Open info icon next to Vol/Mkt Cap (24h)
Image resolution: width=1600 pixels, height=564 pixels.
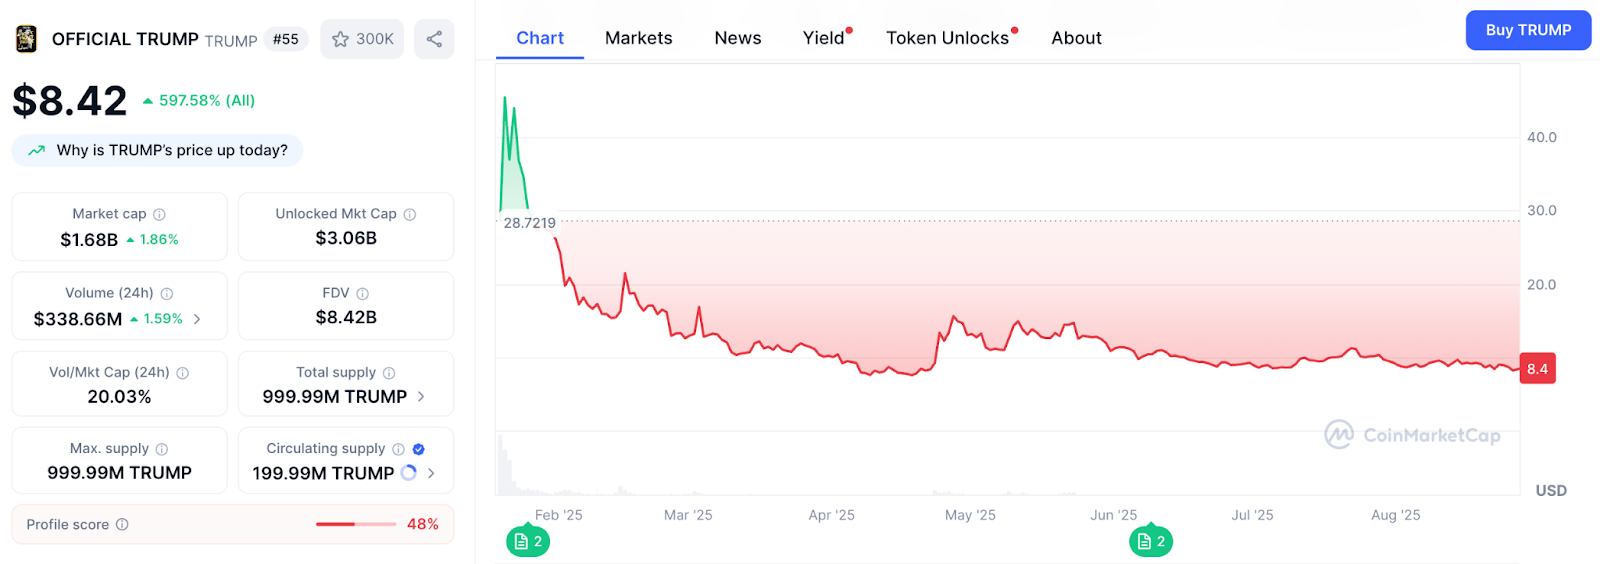click(183, 373)
